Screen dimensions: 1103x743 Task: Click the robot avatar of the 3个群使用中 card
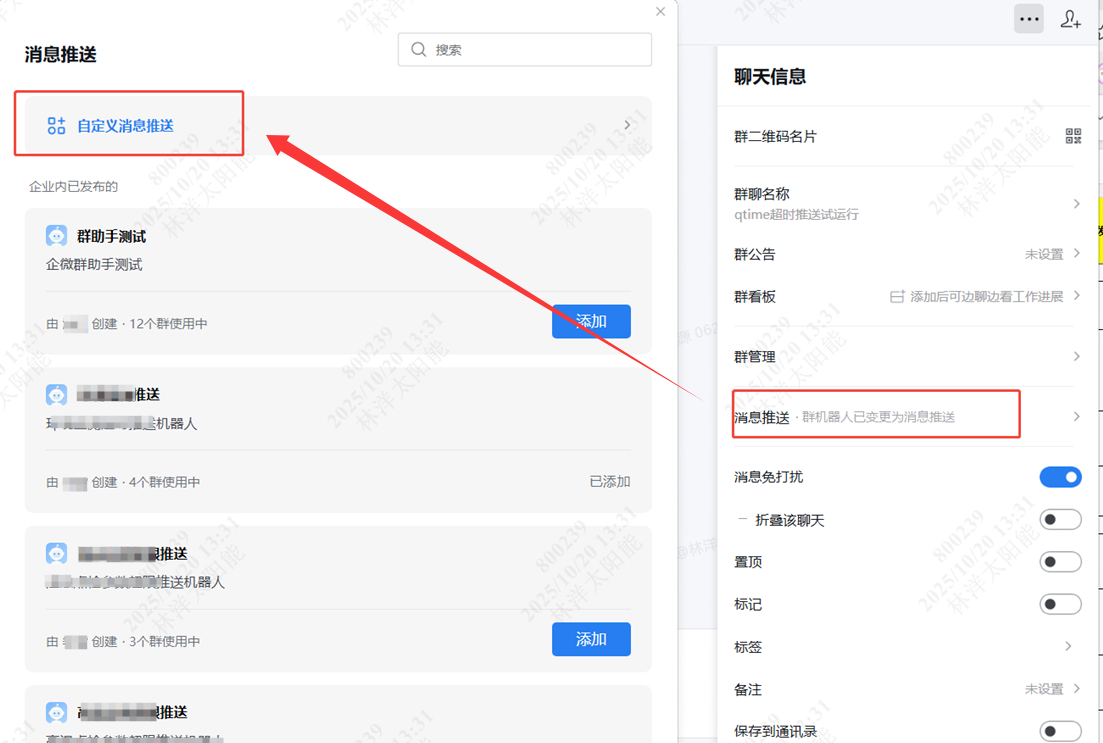(56, 554)
